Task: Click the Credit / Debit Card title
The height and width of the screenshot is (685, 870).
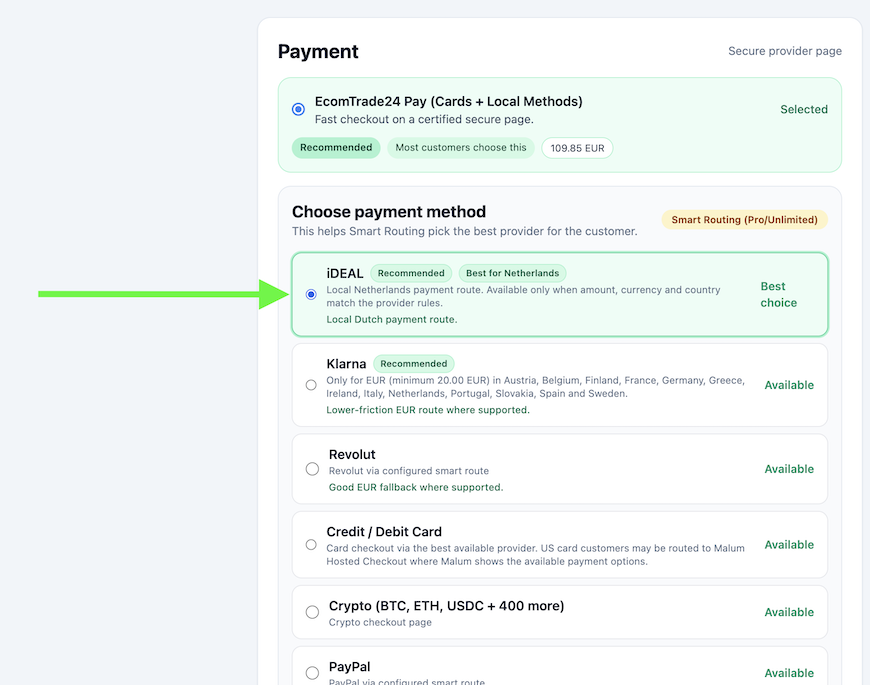Action: [384, 531]
